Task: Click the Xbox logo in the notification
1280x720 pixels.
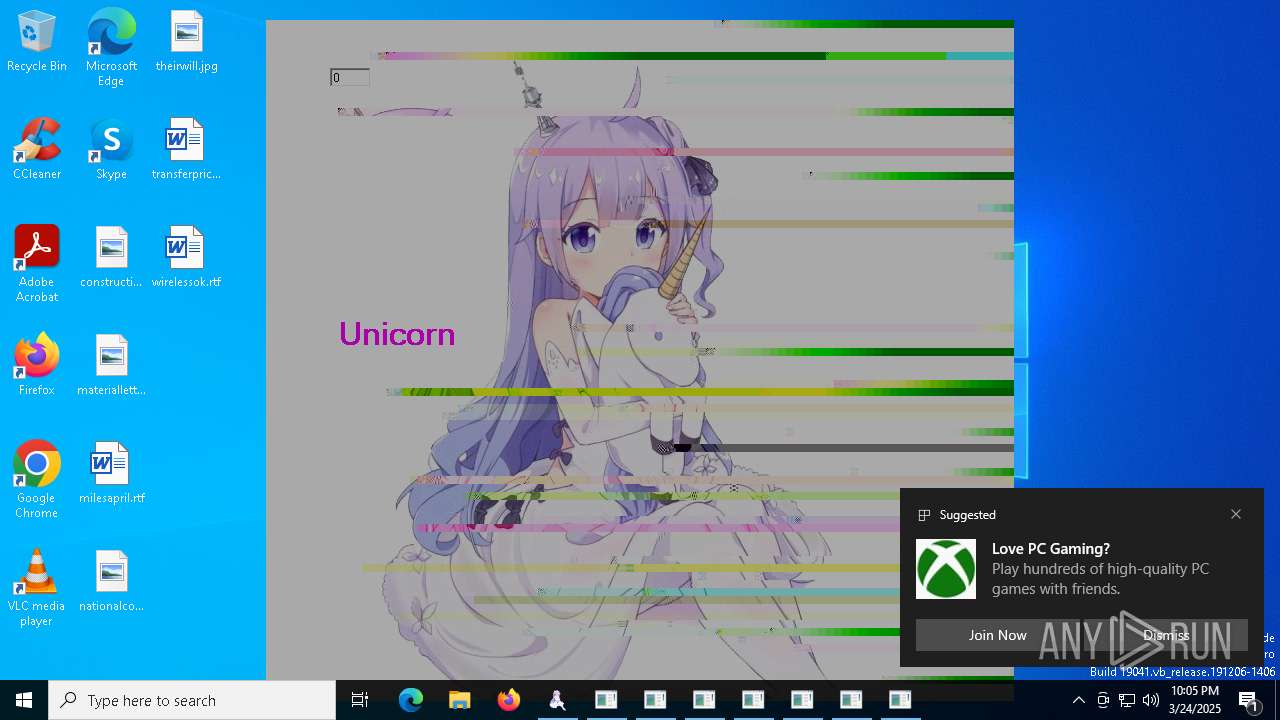Action: [946, 569]
